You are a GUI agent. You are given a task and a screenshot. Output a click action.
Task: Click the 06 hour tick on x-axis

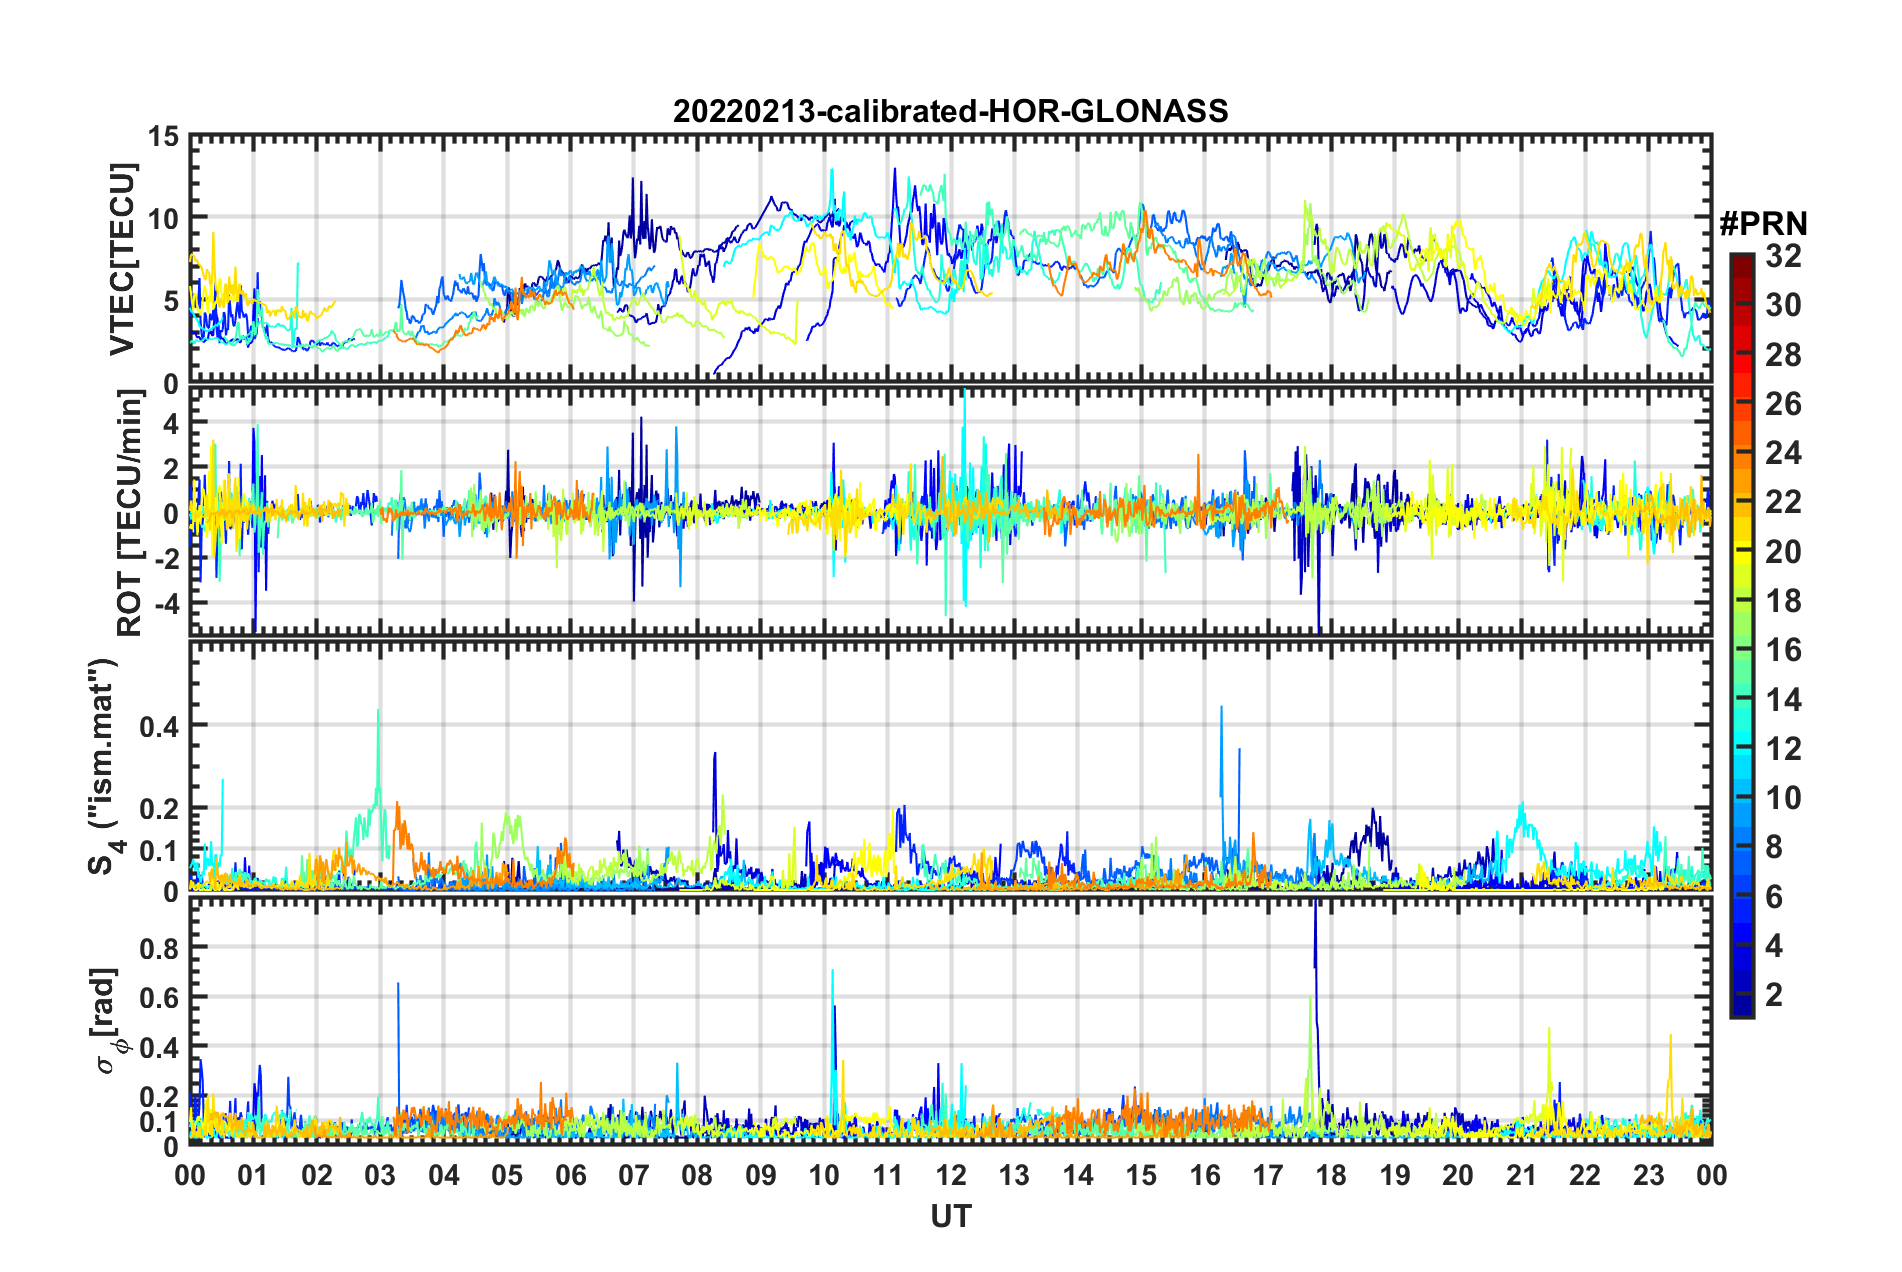click(x=570, y=1175)
